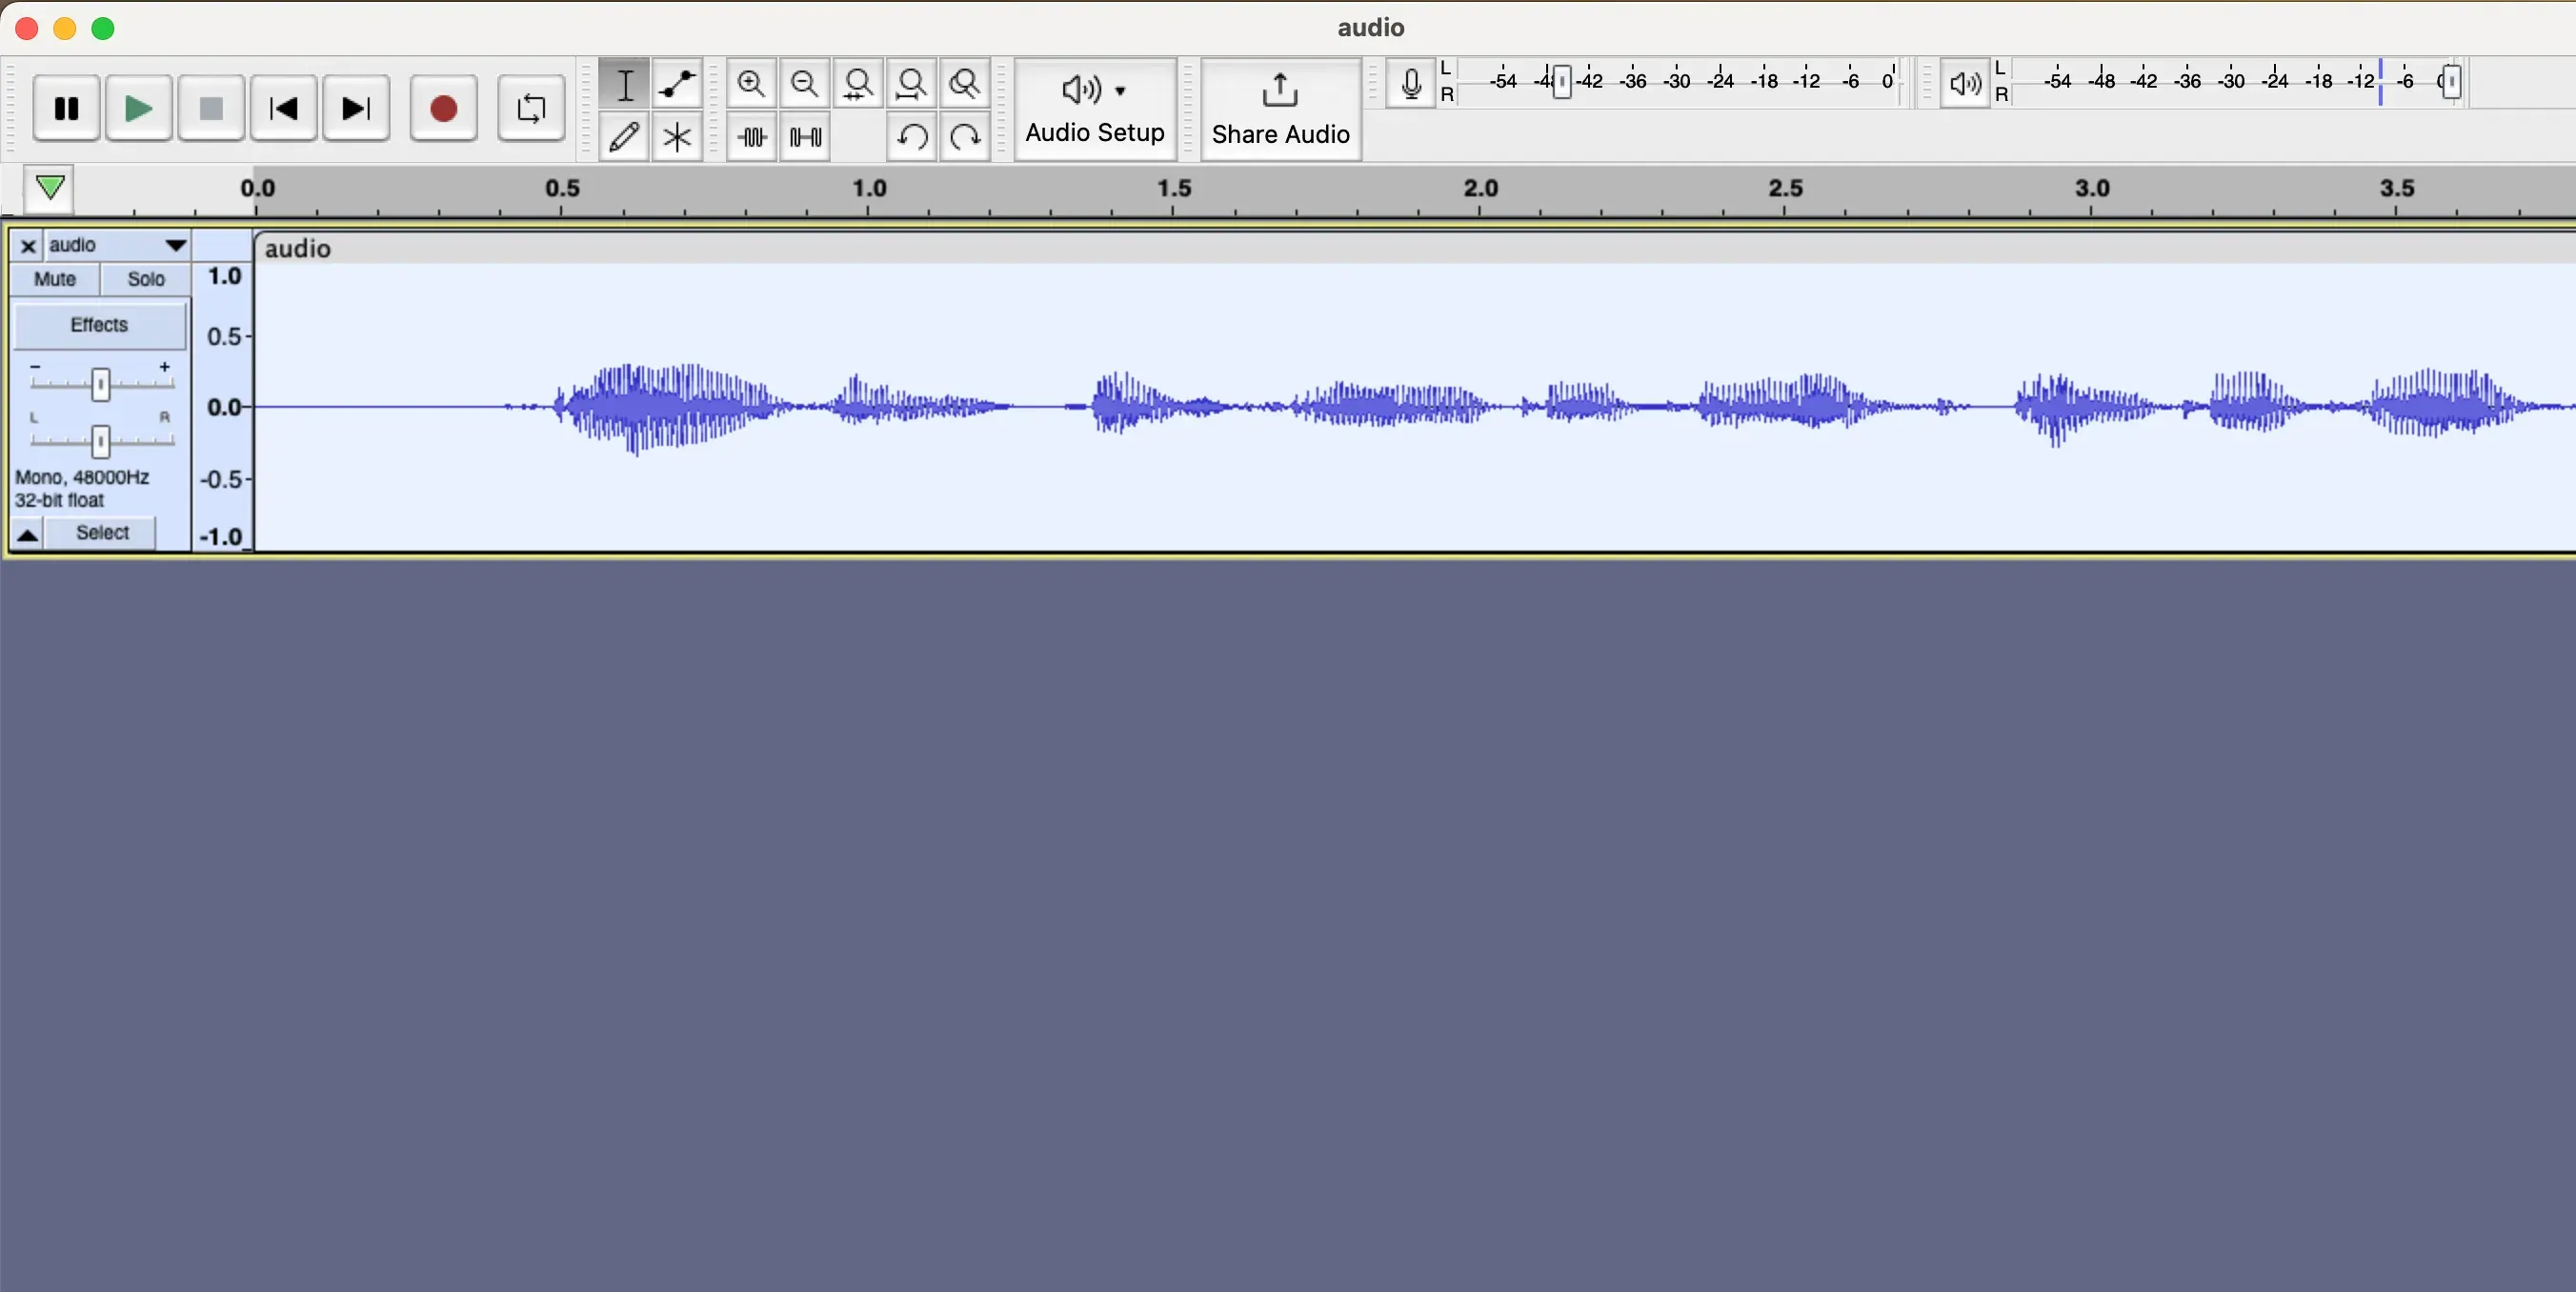The width and height of the screenshot is (2576, 1292).
Task: Select the Envelope tool
Action: 675,82
